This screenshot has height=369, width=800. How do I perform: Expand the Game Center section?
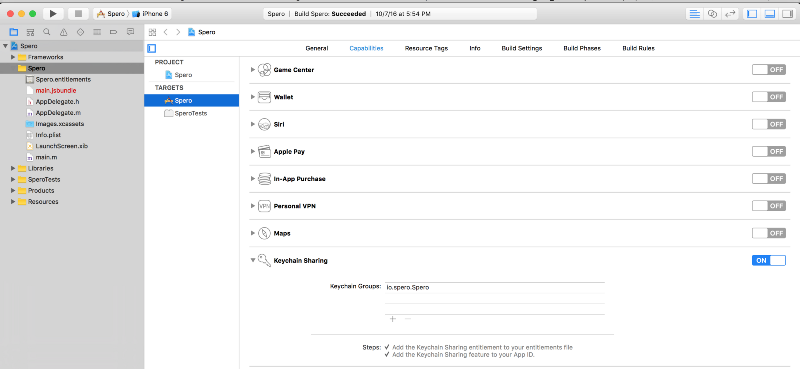[253, 70]
